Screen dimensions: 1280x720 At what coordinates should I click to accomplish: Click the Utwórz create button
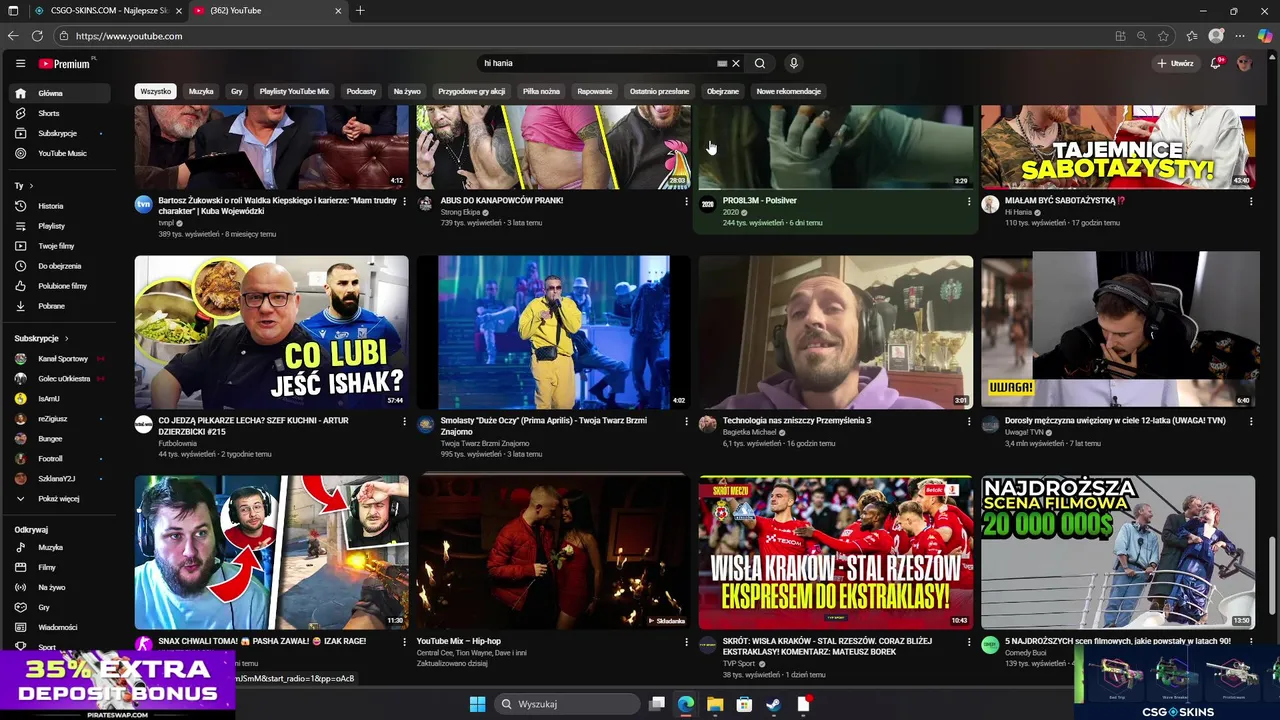coord(1175,63)
